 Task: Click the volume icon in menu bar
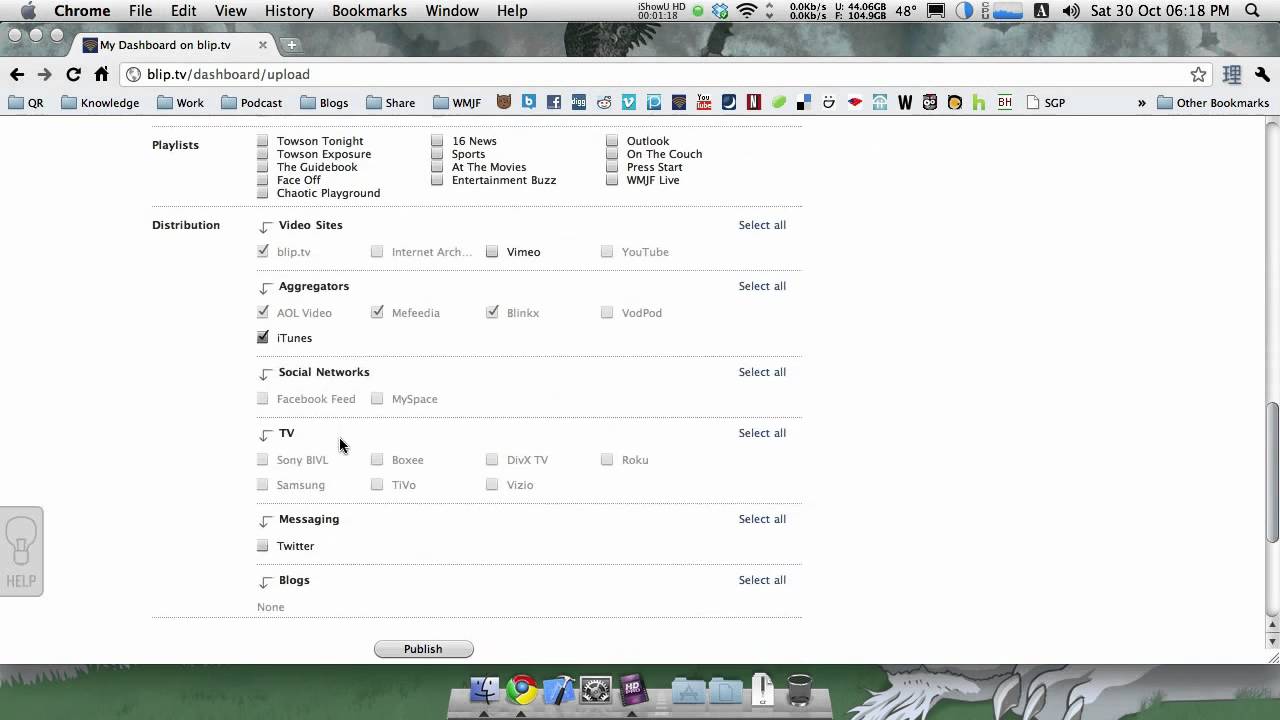point(1071,11)
